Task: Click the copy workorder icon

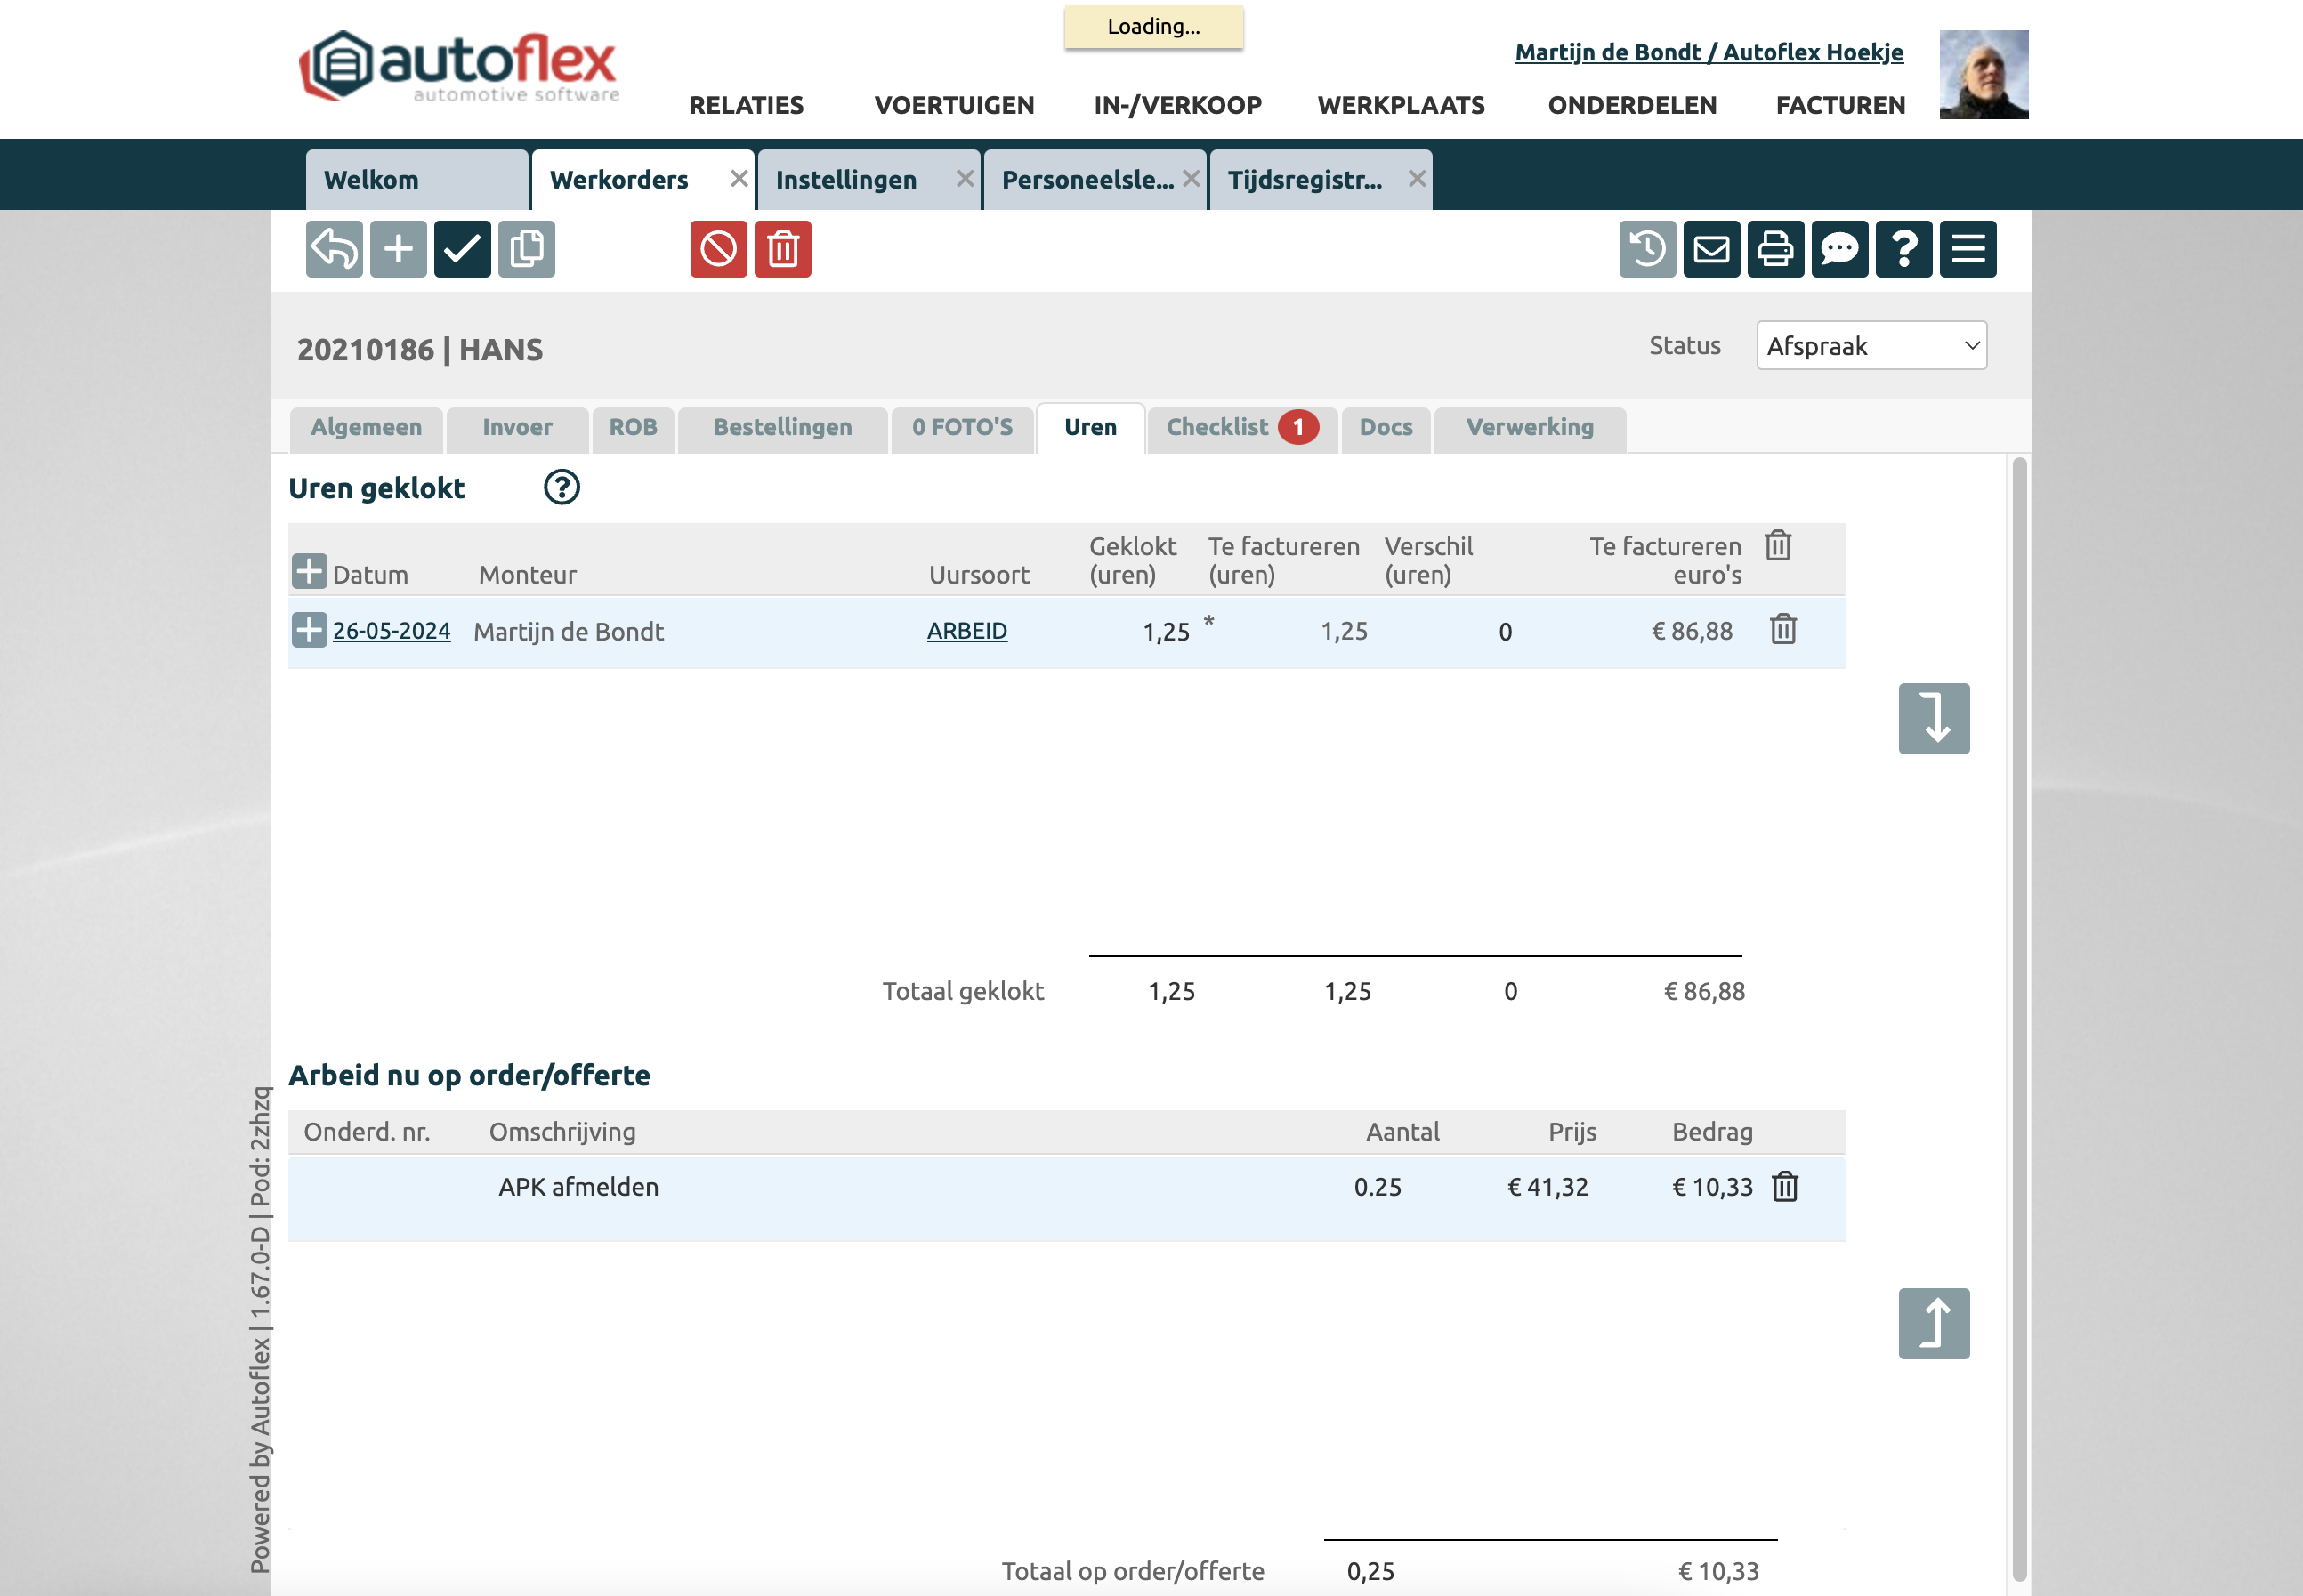Action: (526, 249)
